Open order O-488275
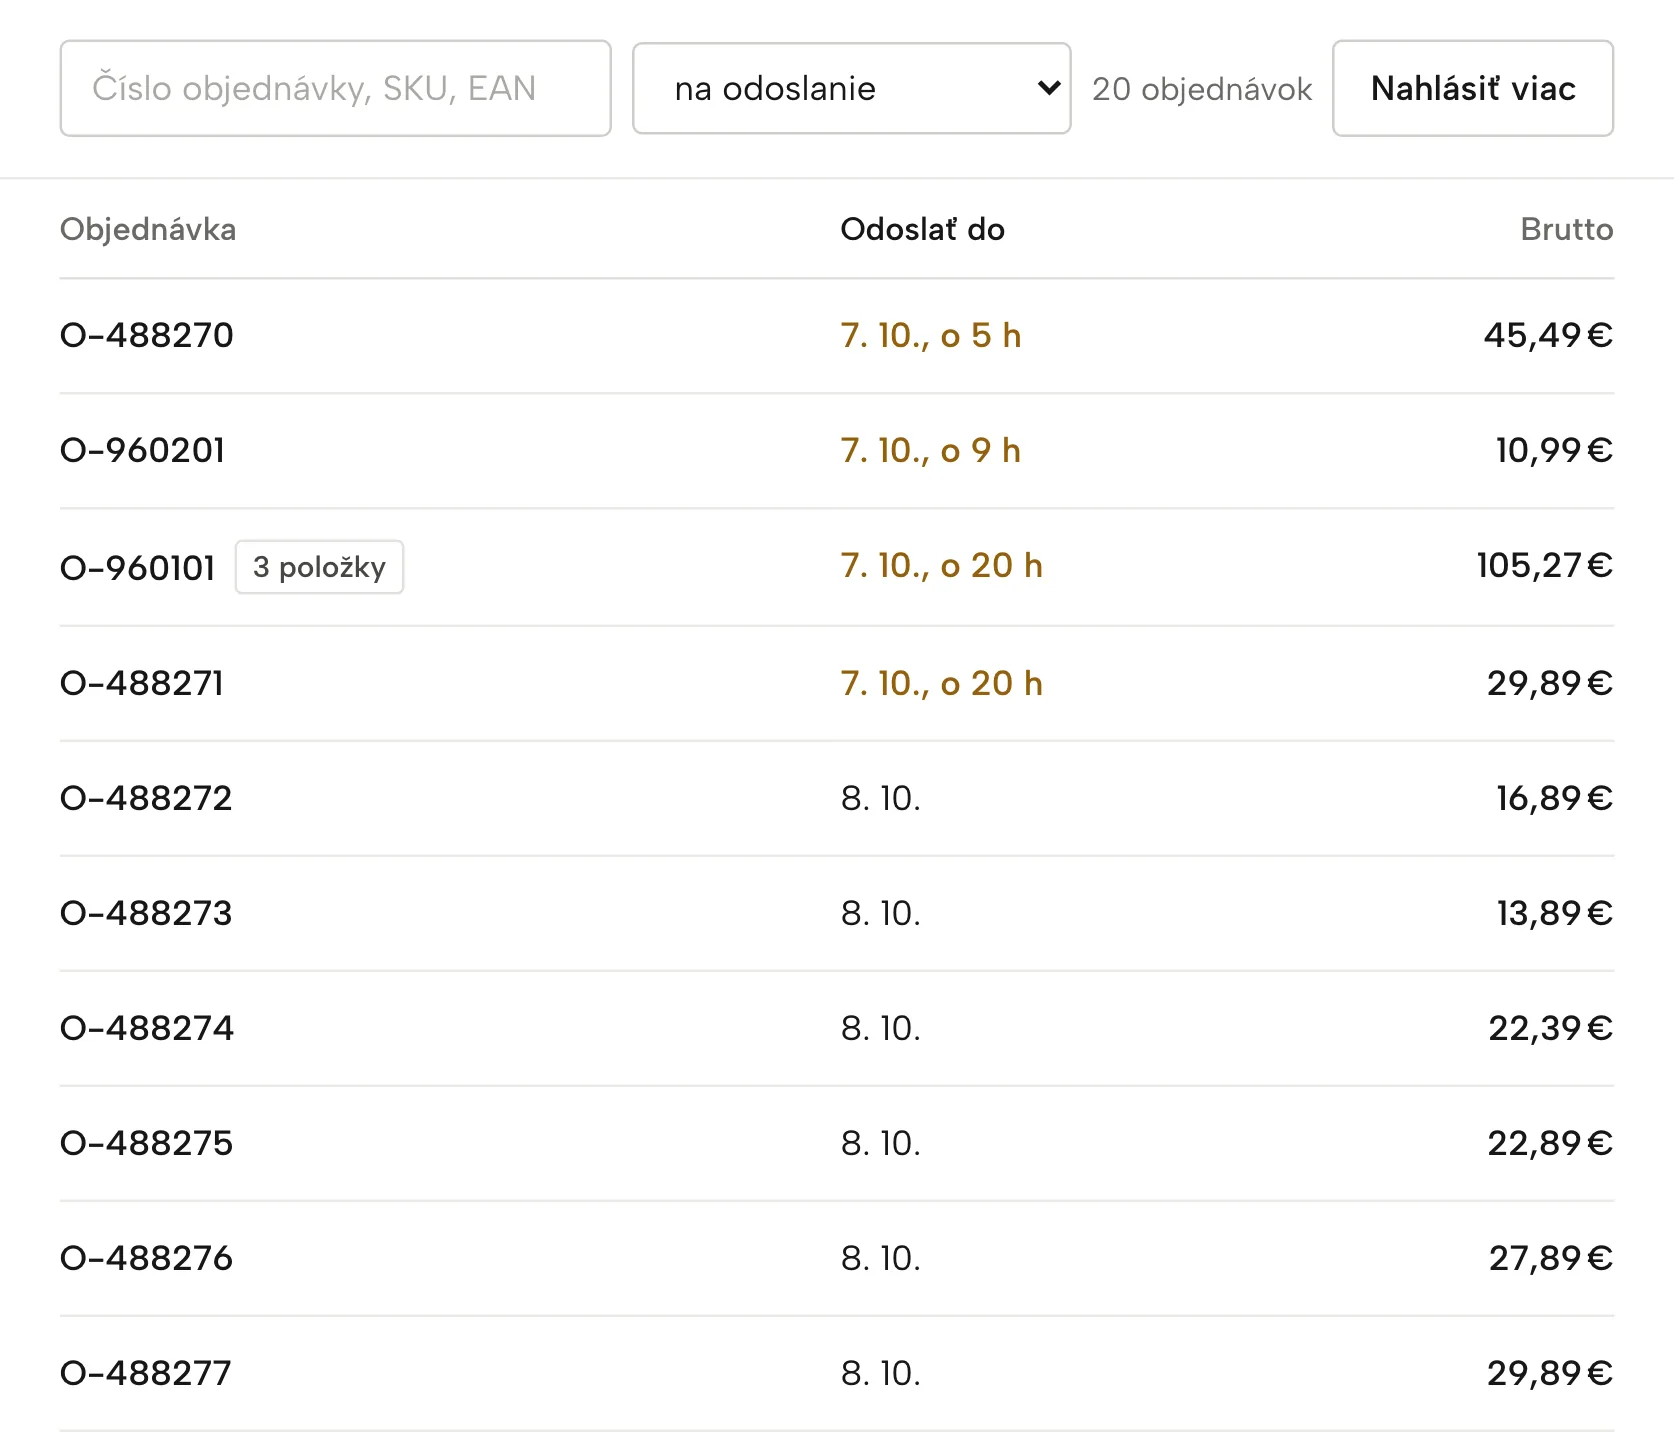 tap(146, 1143)
